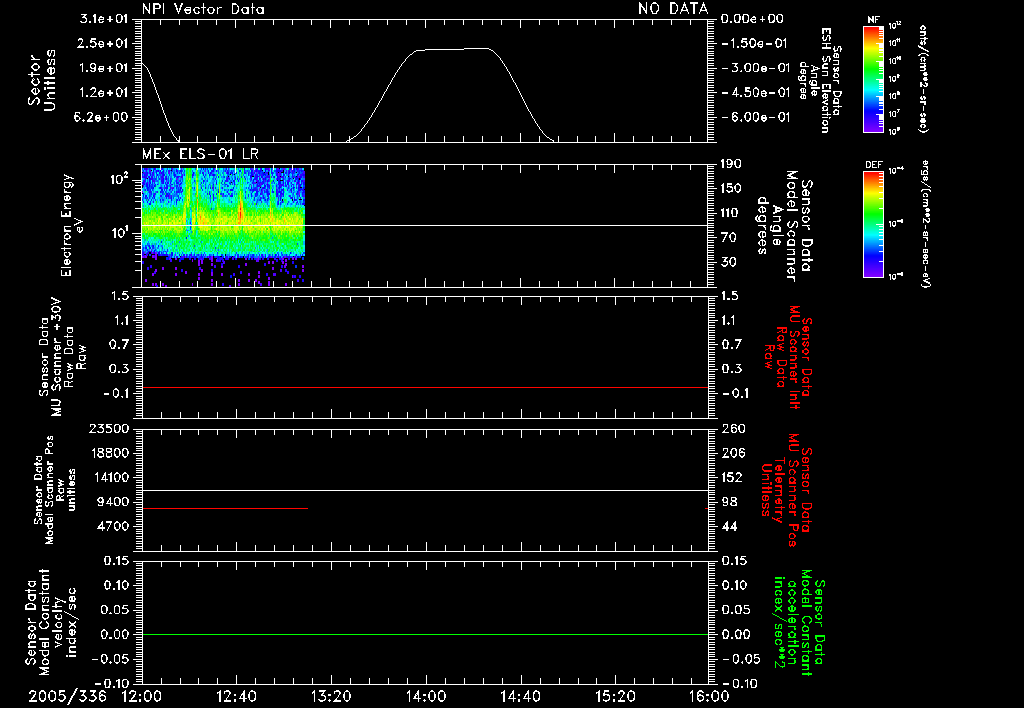Select the 16:00 end time label

click(709, 696)
